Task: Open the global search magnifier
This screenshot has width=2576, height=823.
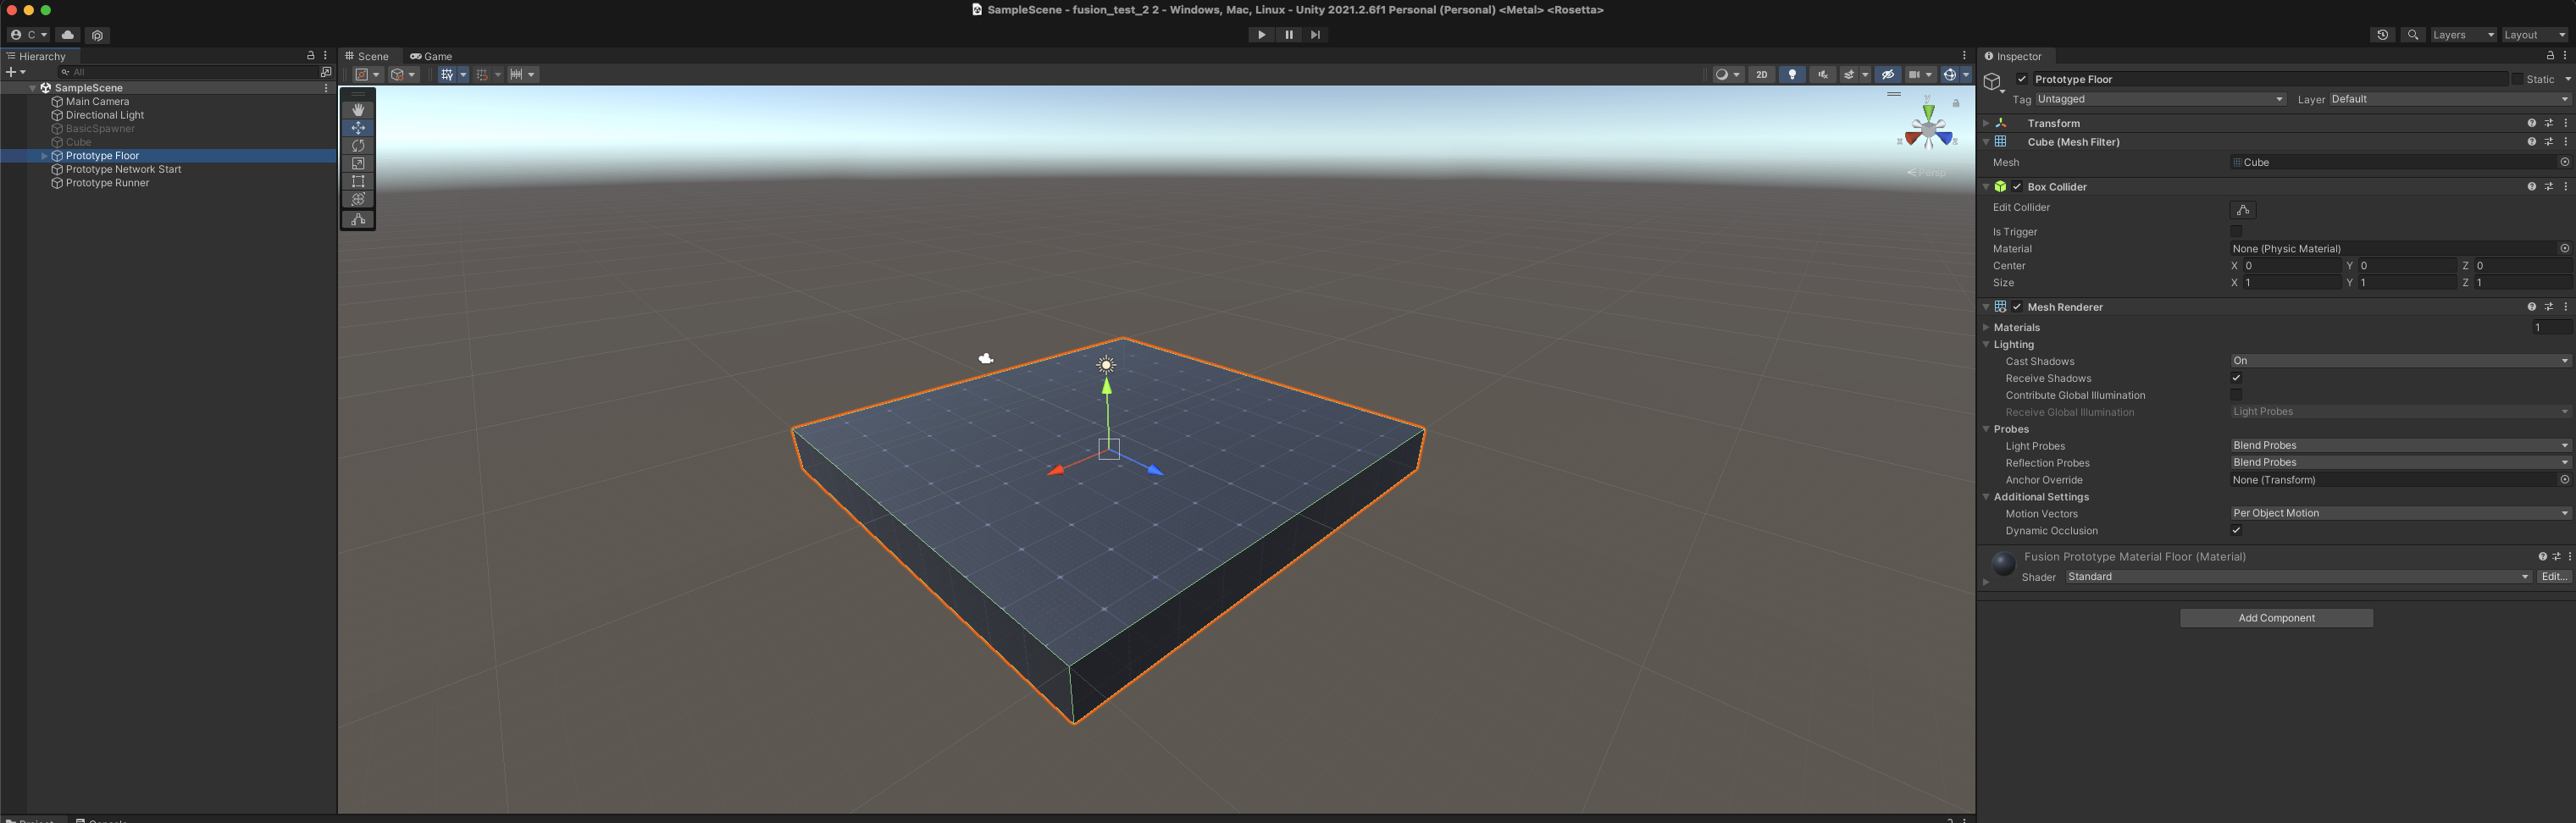Action: coord(2413,34)
